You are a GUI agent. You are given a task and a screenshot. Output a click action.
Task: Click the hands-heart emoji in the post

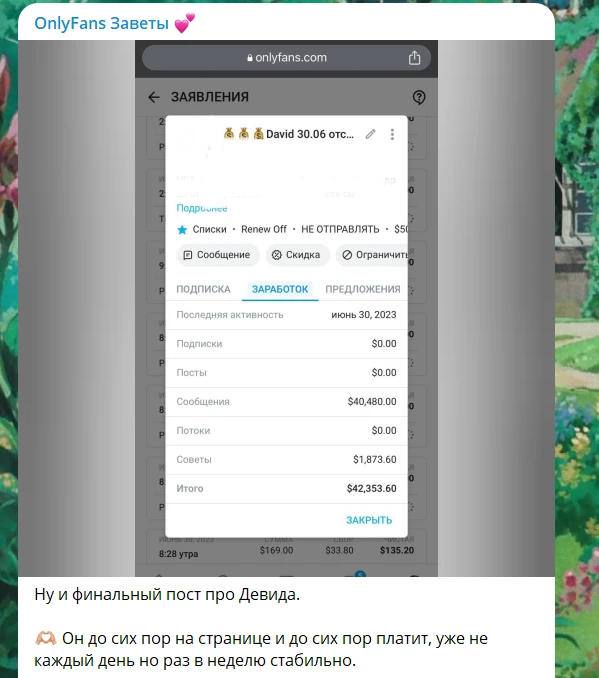(45, 638)
